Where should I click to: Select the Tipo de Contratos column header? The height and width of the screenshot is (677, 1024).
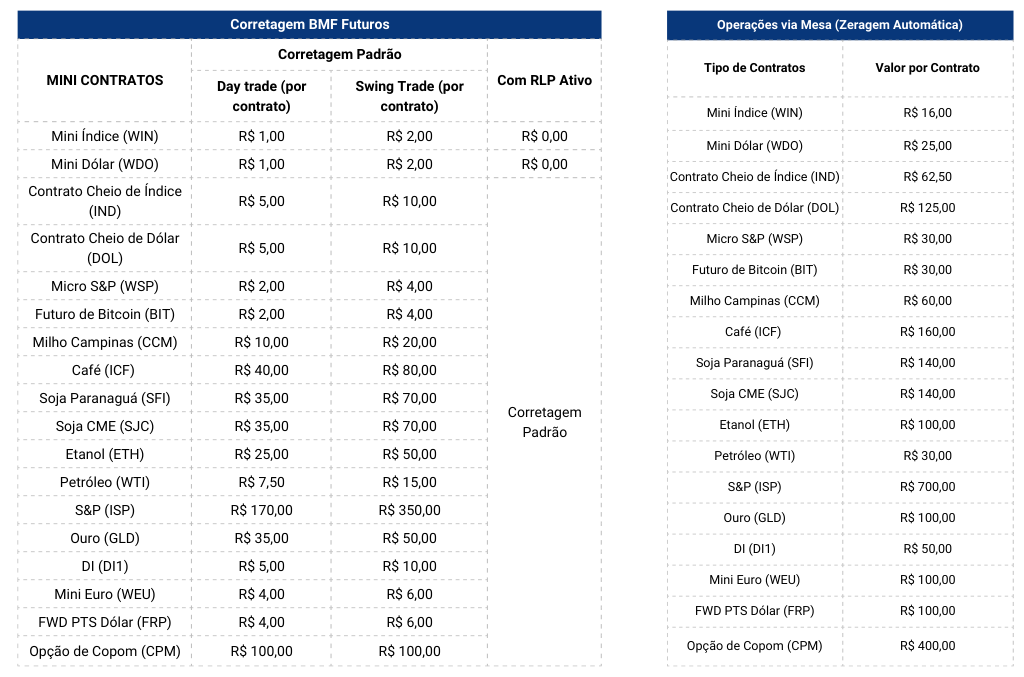pos(754,68)
